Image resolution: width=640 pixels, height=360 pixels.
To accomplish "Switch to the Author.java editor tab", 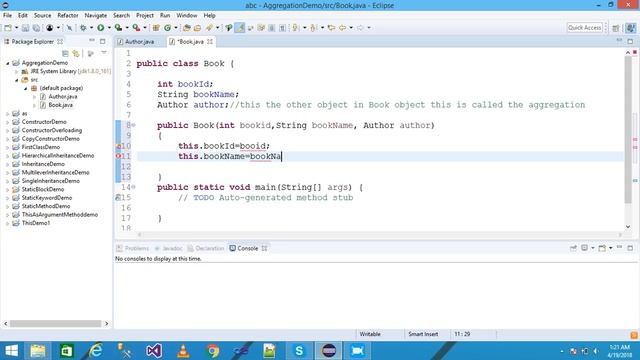I will pyautogui.click(x=139, y=42).
